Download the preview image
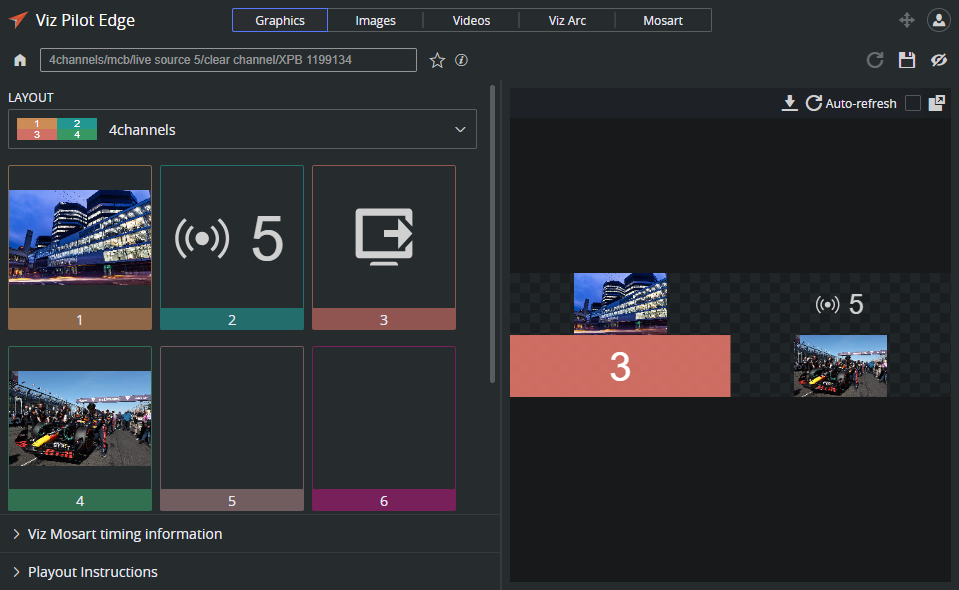The image size is (959, 590). (790, 103)
